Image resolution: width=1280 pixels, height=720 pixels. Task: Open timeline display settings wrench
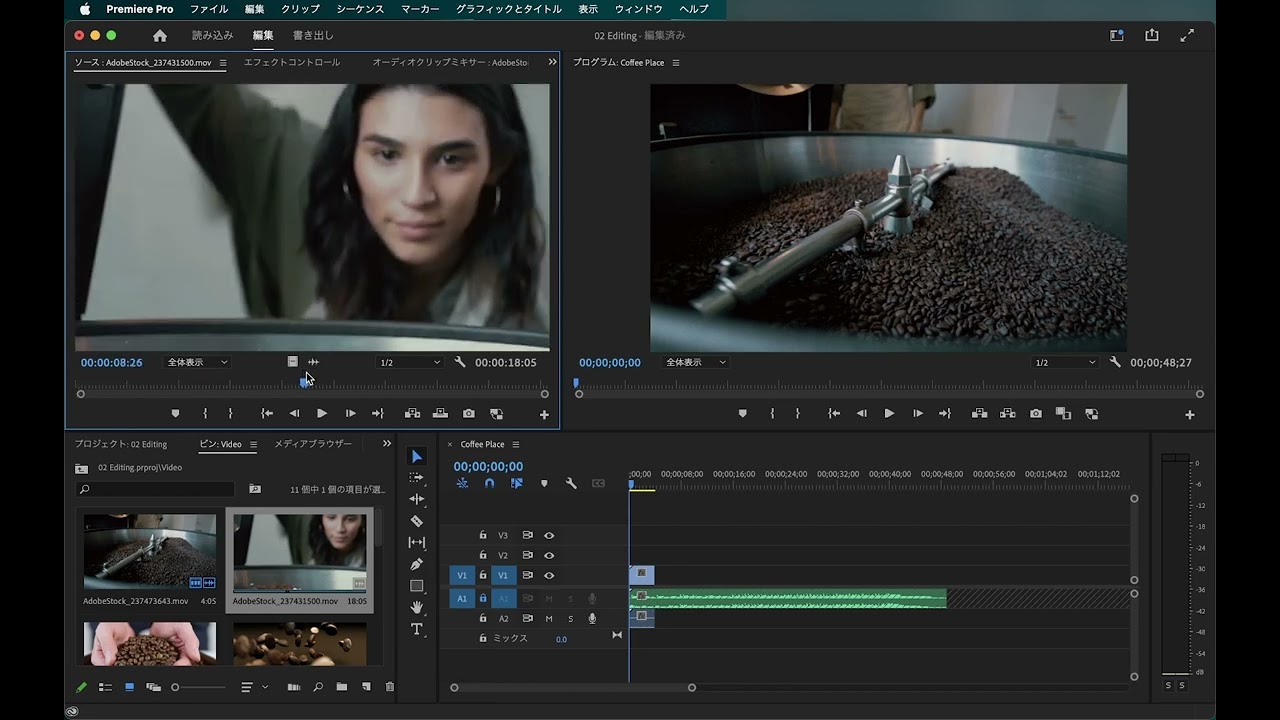[571, 483]
